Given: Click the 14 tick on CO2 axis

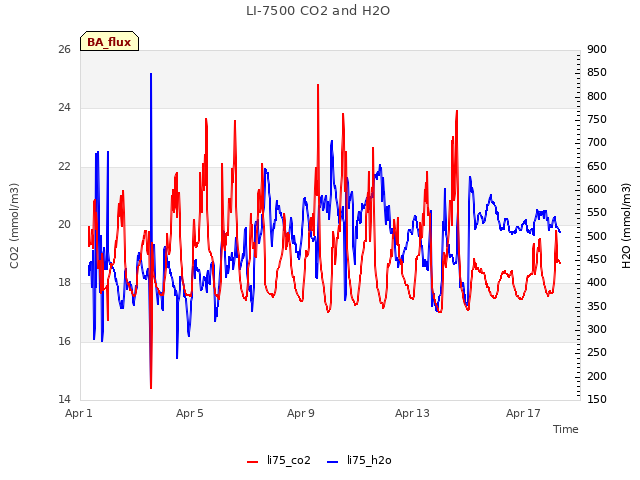Looking at the screenshot, I should point(64,399).
